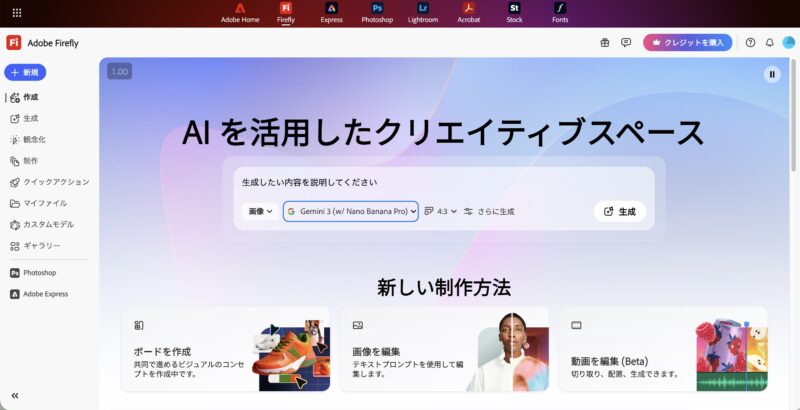Switch to Firefly in top app bar

[286, 13]
